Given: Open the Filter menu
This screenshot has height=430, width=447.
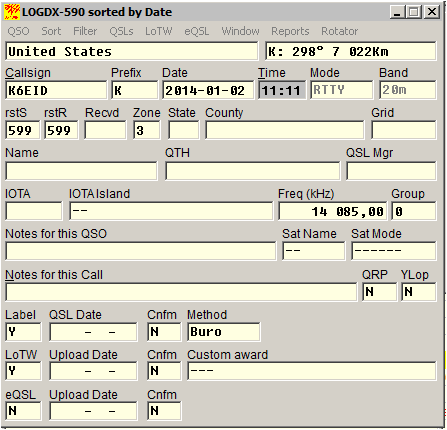Looking at the screenshot, I should [x=85, y=31].
